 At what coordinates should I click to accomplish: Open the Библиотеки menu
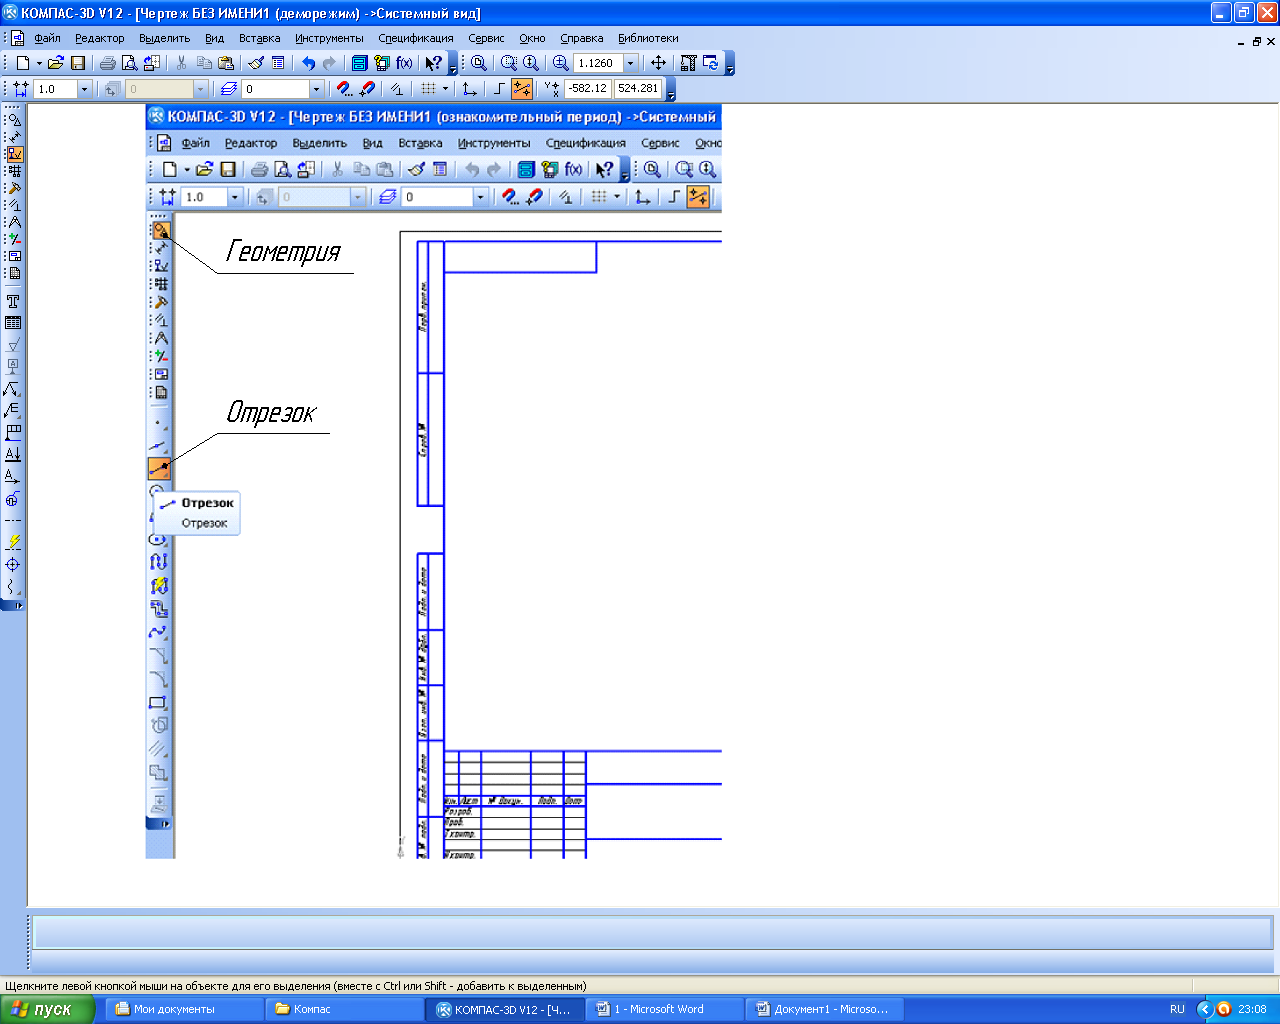tap(648, 38)
